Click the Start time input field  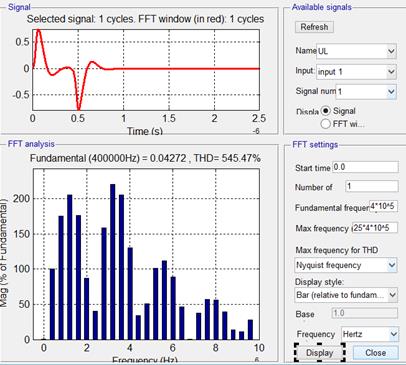tap(365, 167)
